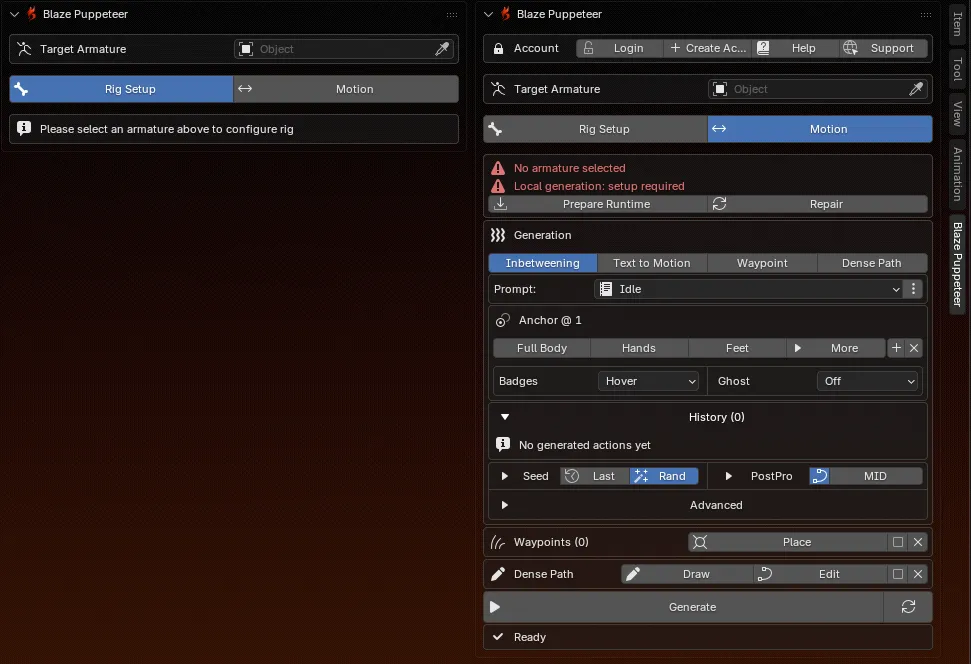Image resolution: width=971 pixels, height=664 pixels.
Task: Select Motion tab in right panel
Action: pos(820,129)
